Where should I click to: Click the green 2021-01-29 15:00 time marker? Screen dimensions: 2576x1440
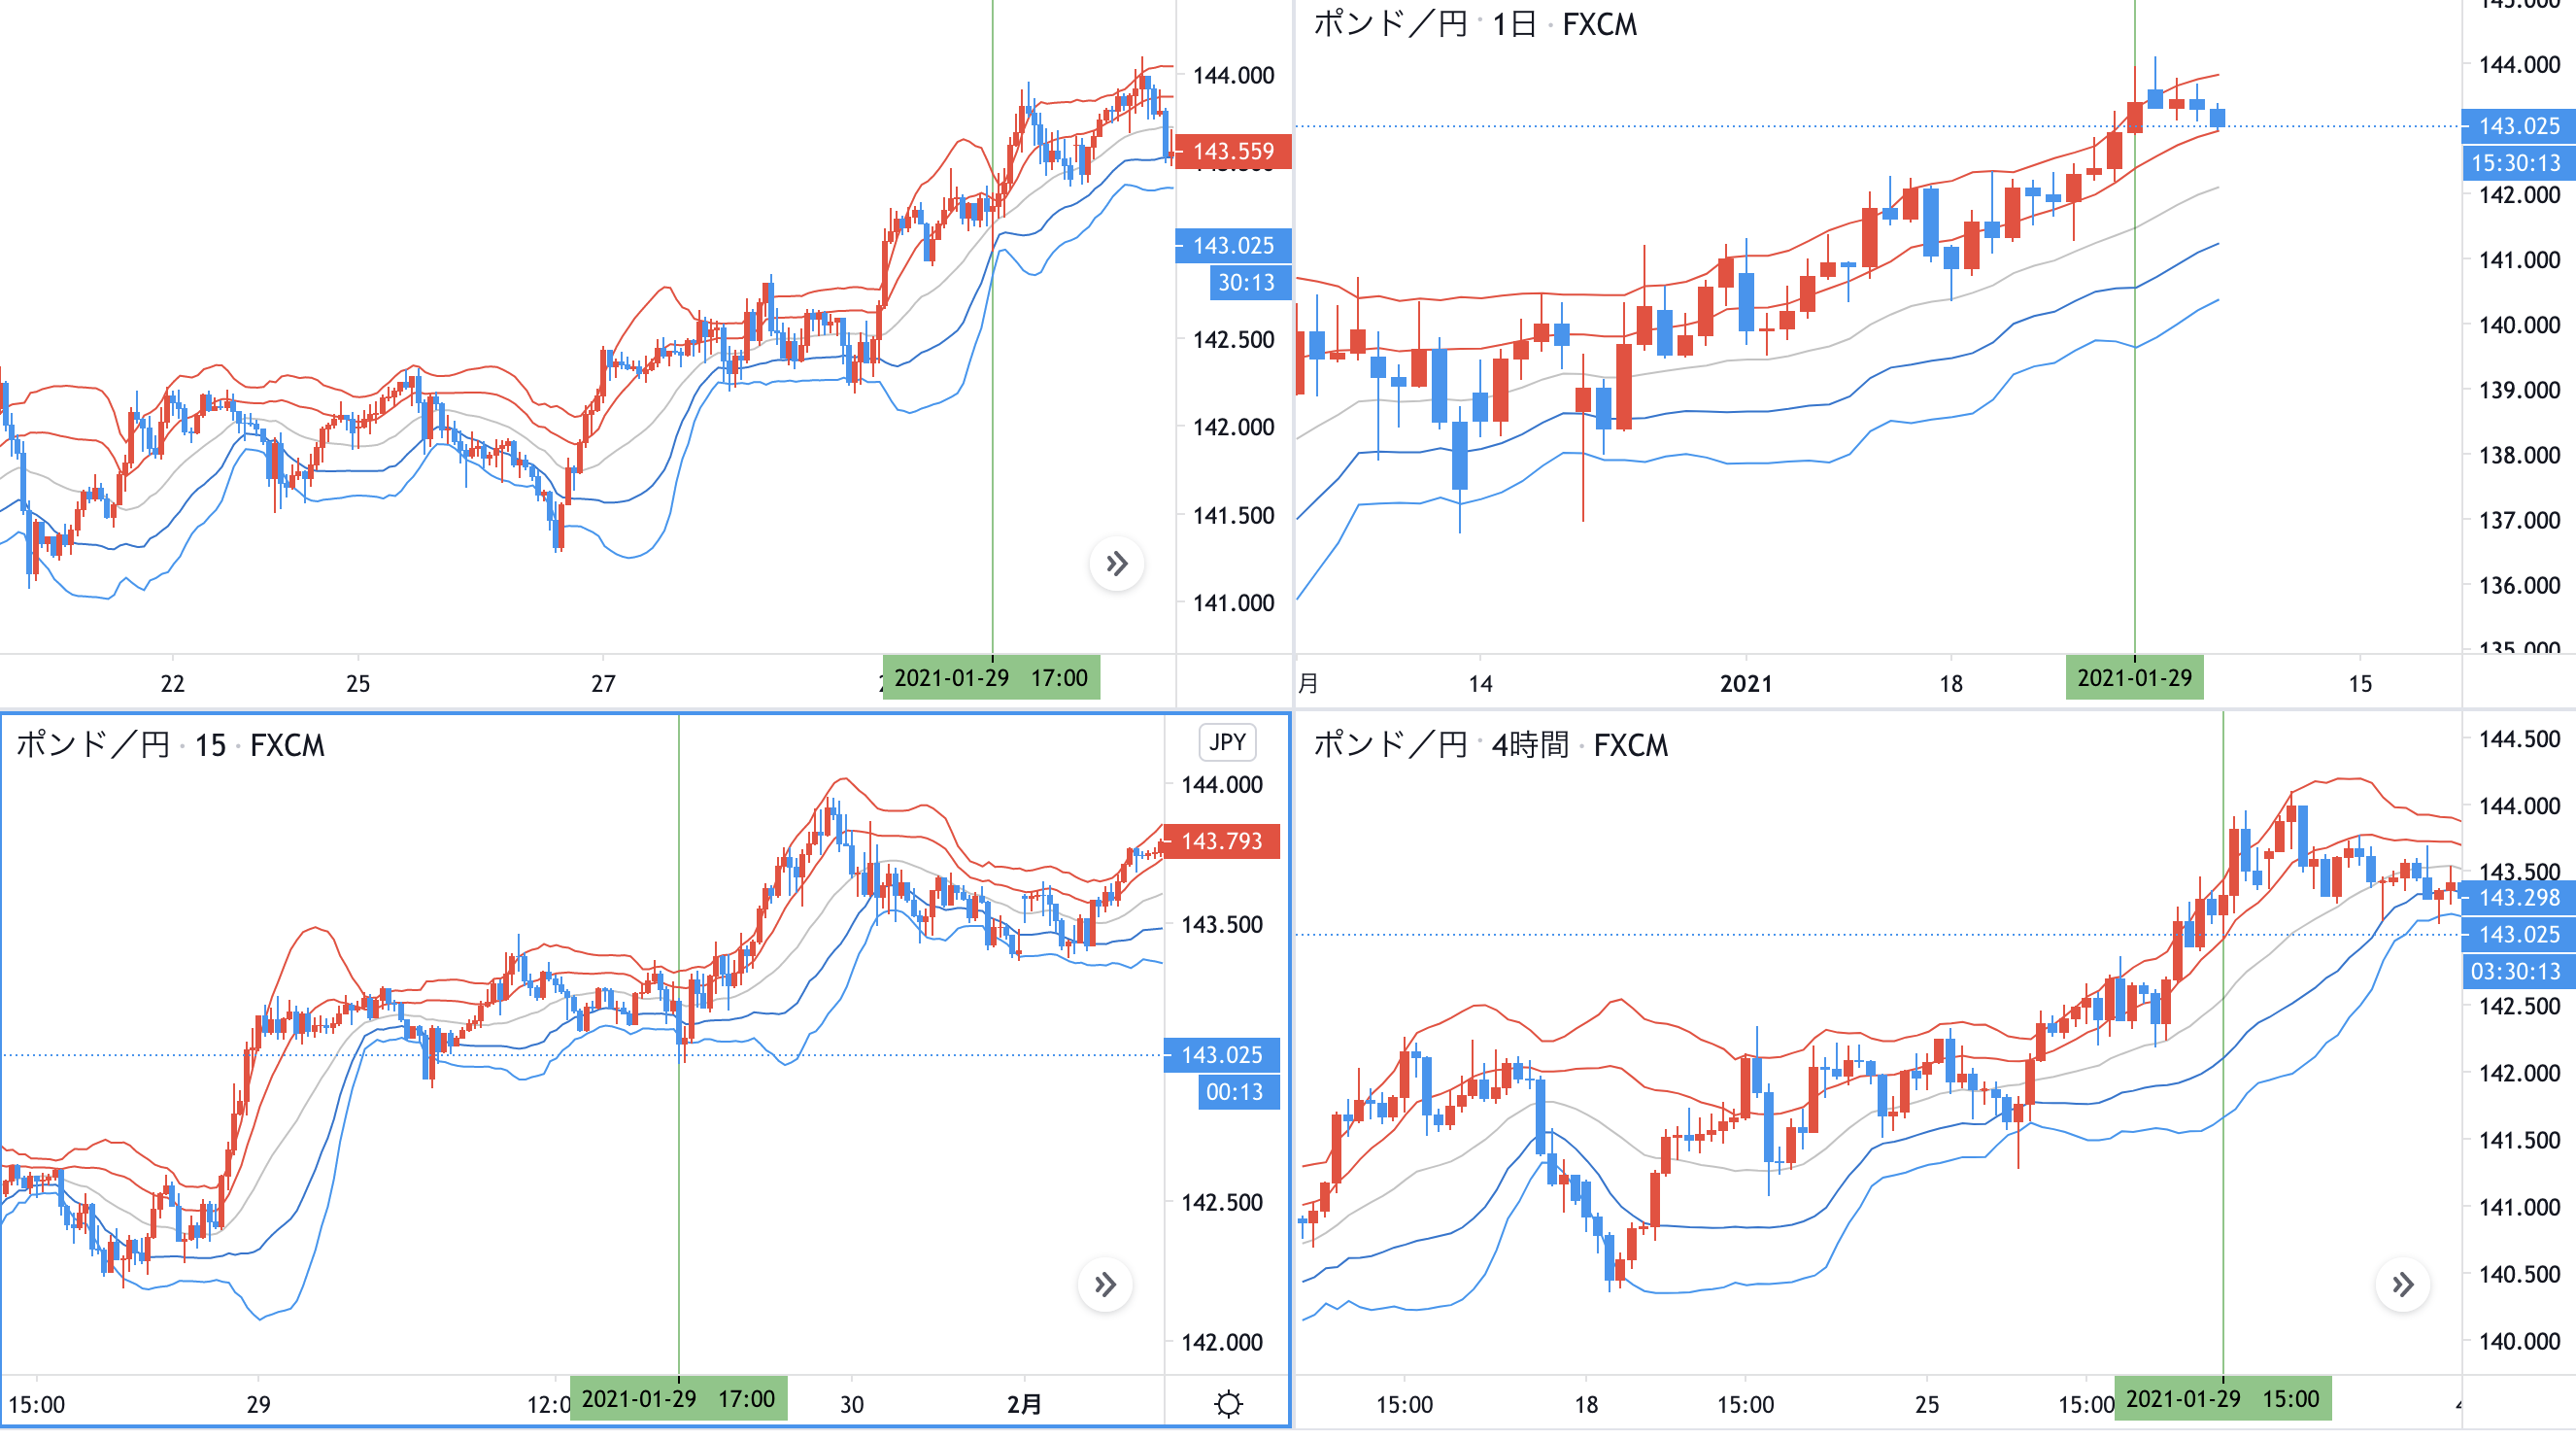(x=2222, y=1398)
